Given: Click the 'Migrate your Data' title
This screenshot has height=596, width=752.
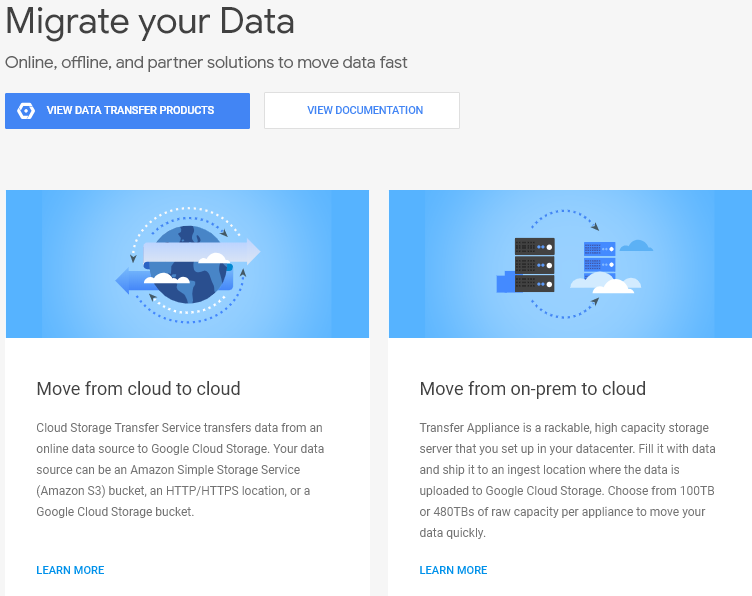Looking at the screenshot, I should point(150,22).
